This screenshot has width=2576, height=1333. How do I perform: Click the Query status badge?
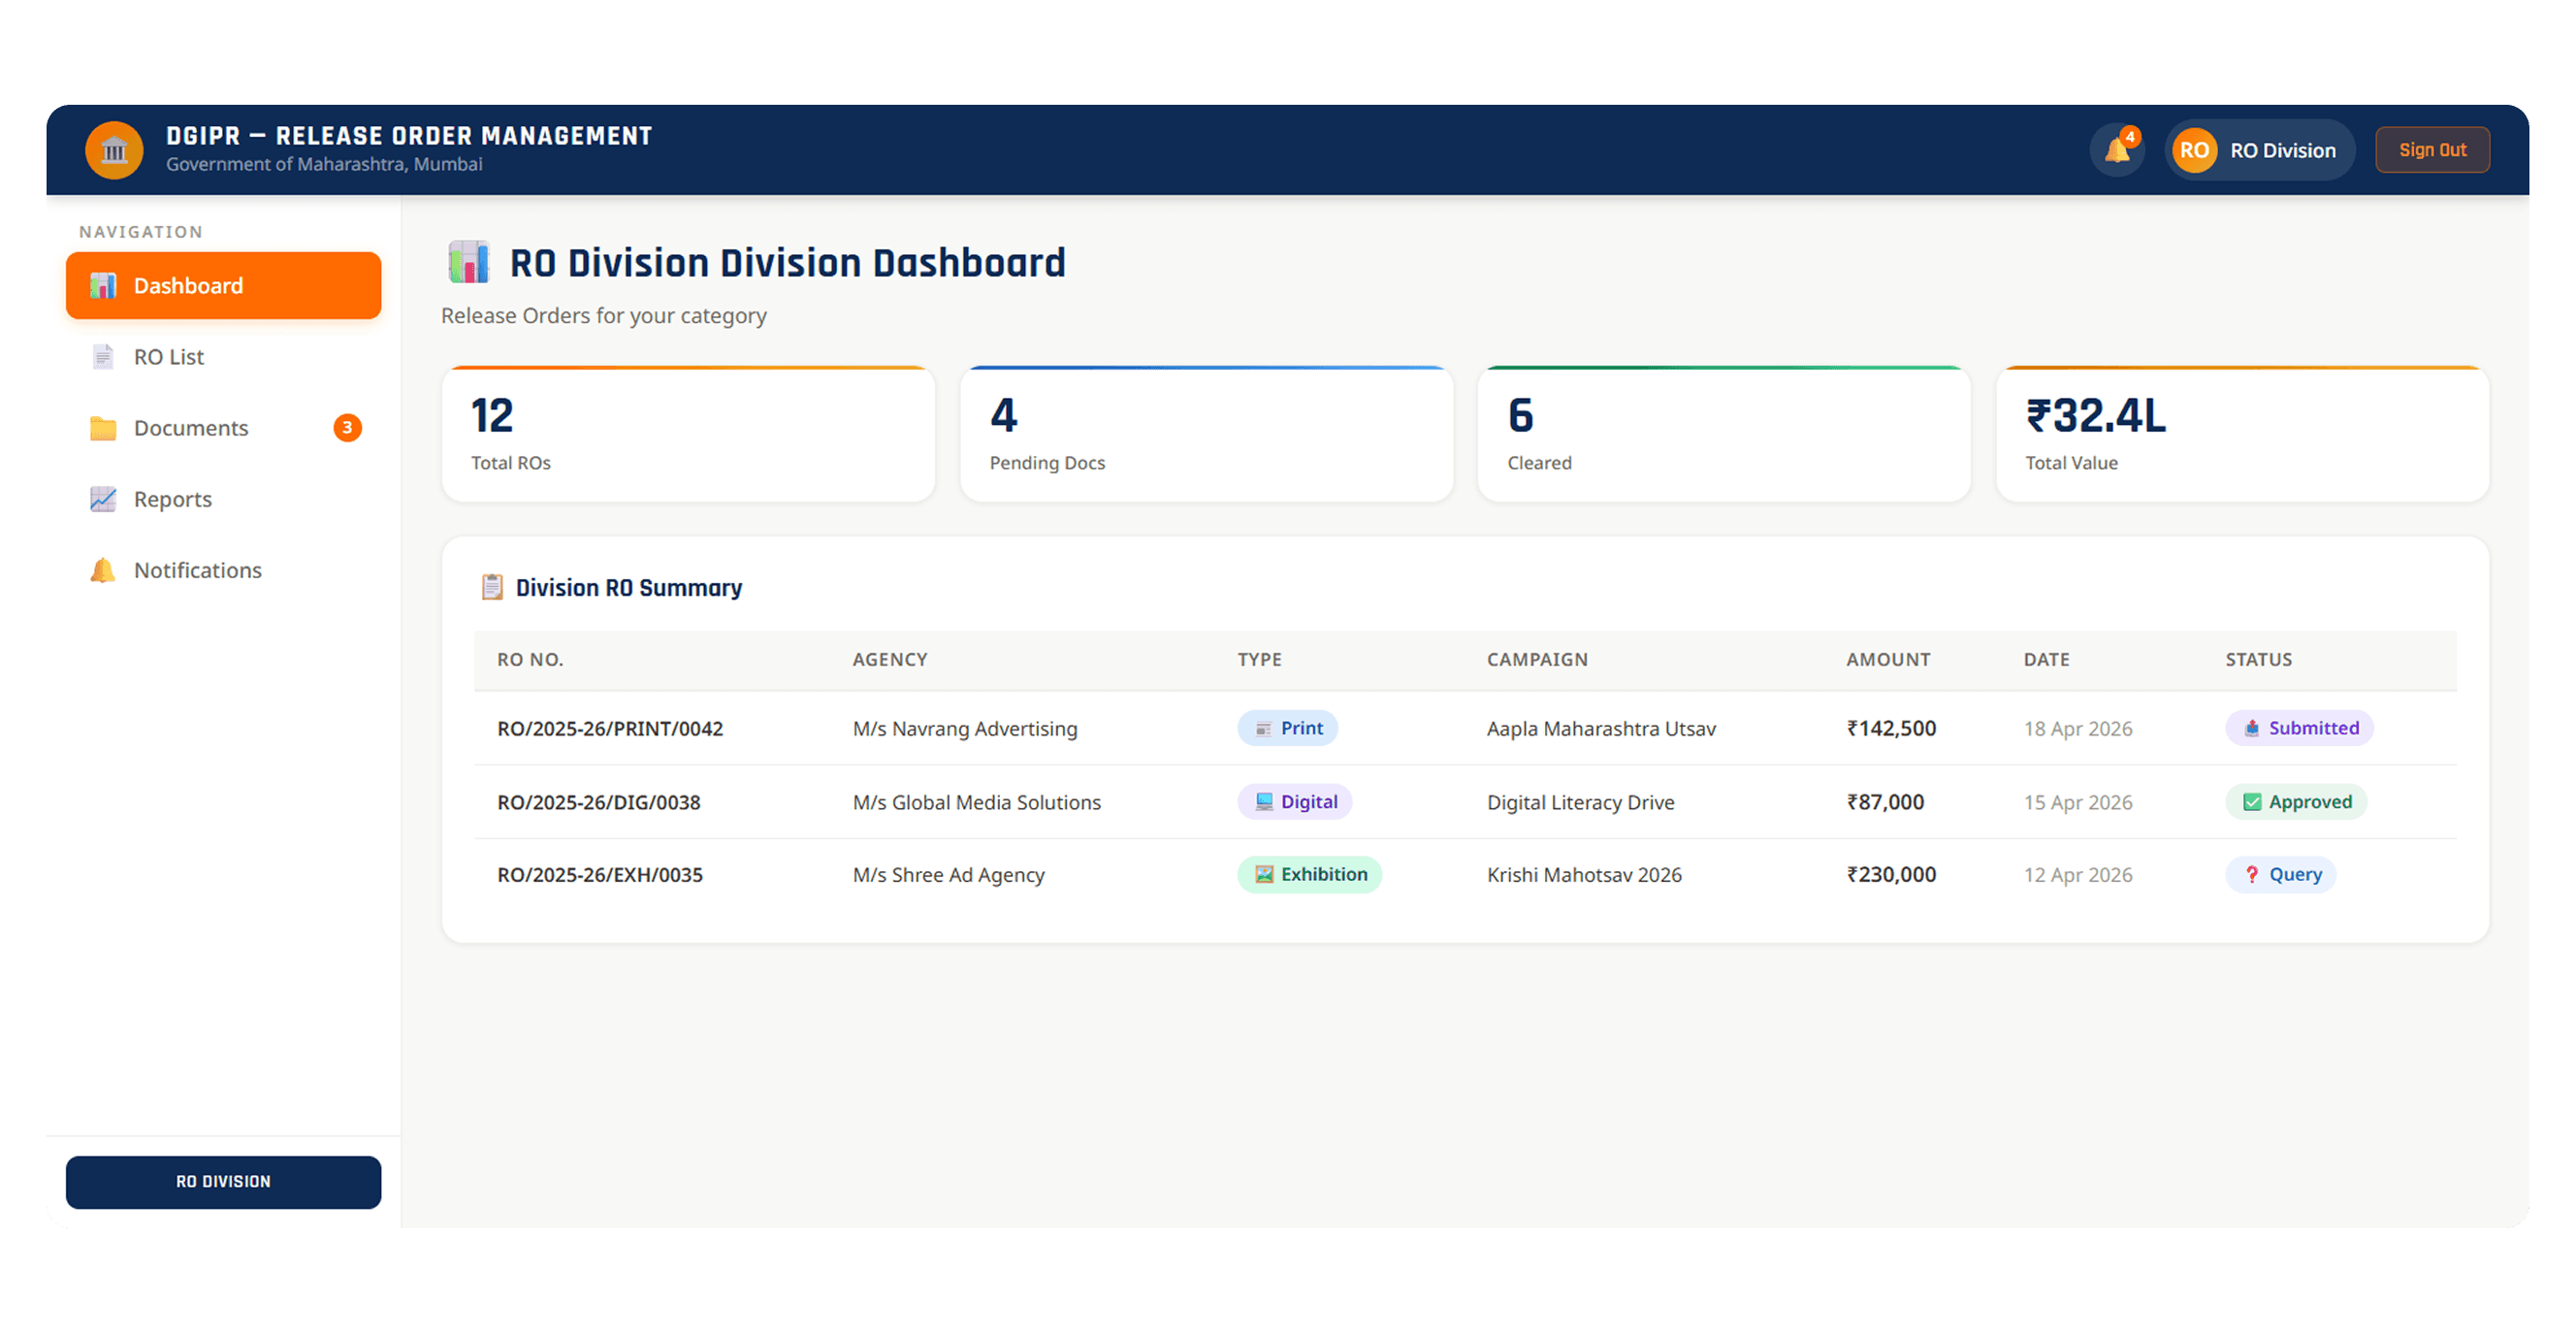click(x=2281, y=875)
